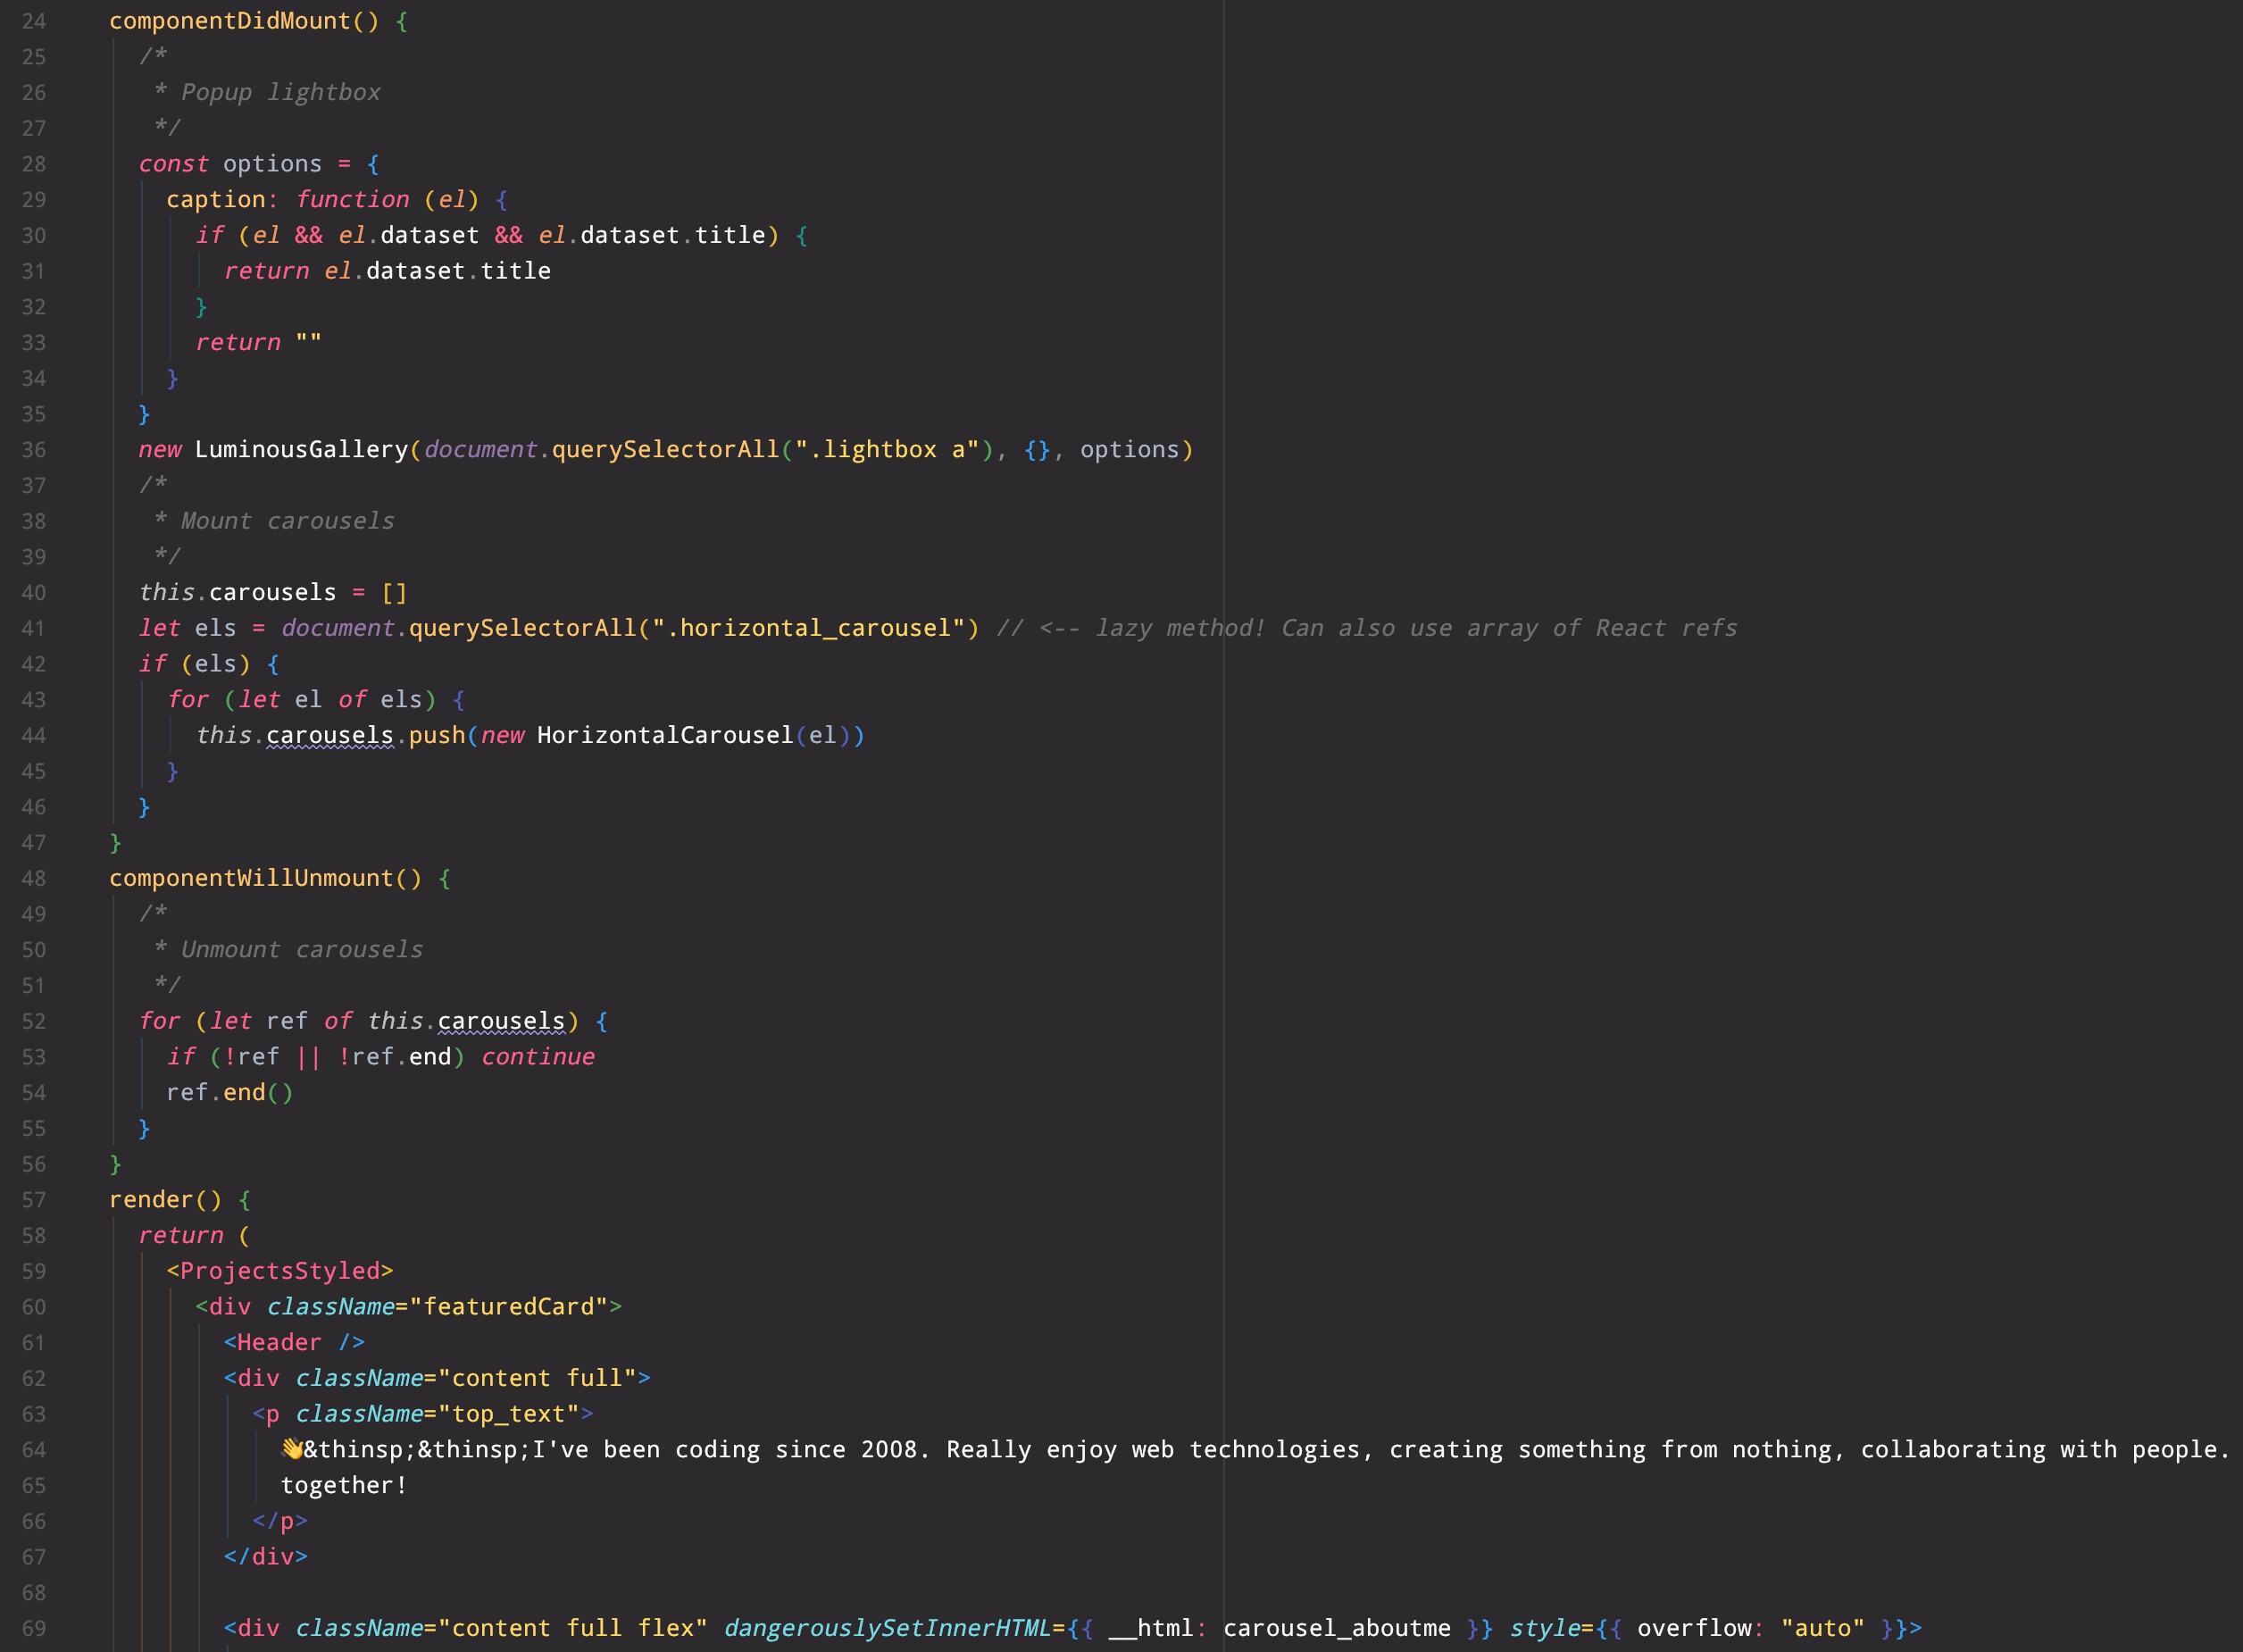Viewport: 2243px width, 1652px height.
Task: Click line number 57 beside render()
Action: tap(34, 1199)
